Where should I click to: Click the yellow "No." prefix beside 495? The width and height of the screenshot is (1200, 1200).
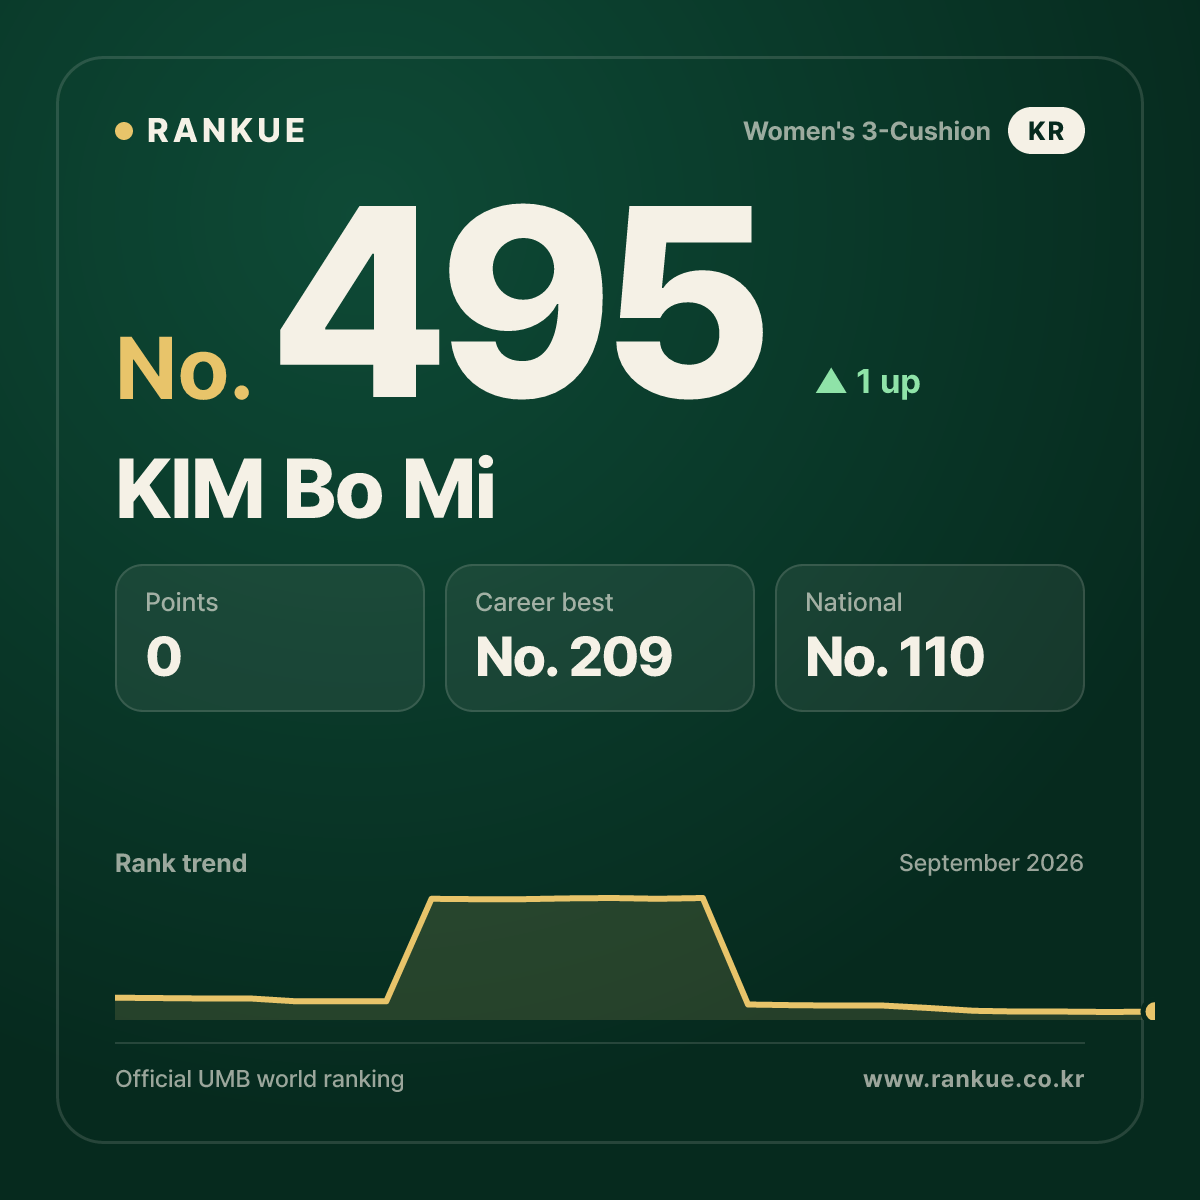184,369
